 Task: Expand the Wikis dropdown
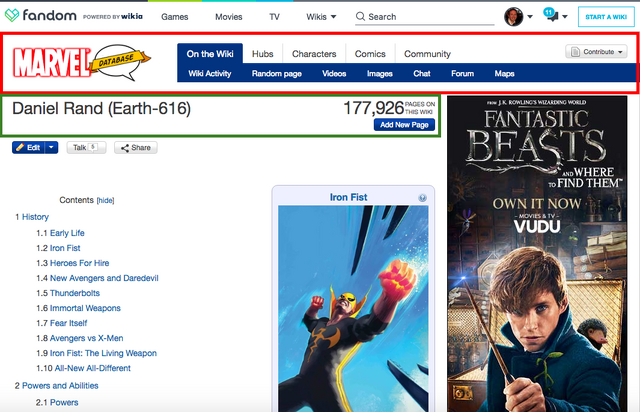(321, 17)
